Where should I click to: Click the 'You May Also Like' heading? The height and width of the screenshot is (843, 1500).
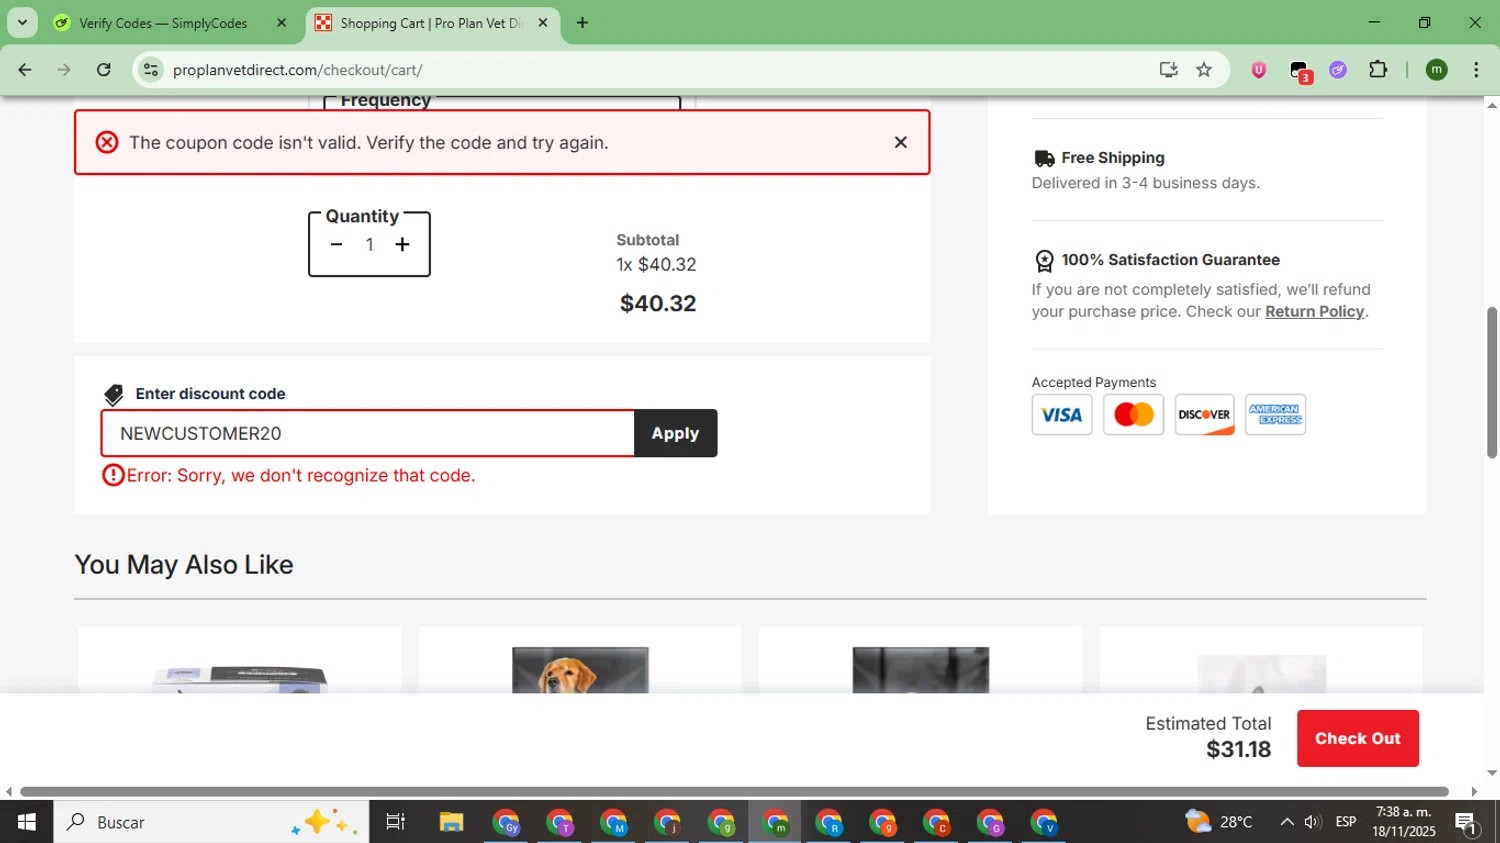tap(184, 565)
